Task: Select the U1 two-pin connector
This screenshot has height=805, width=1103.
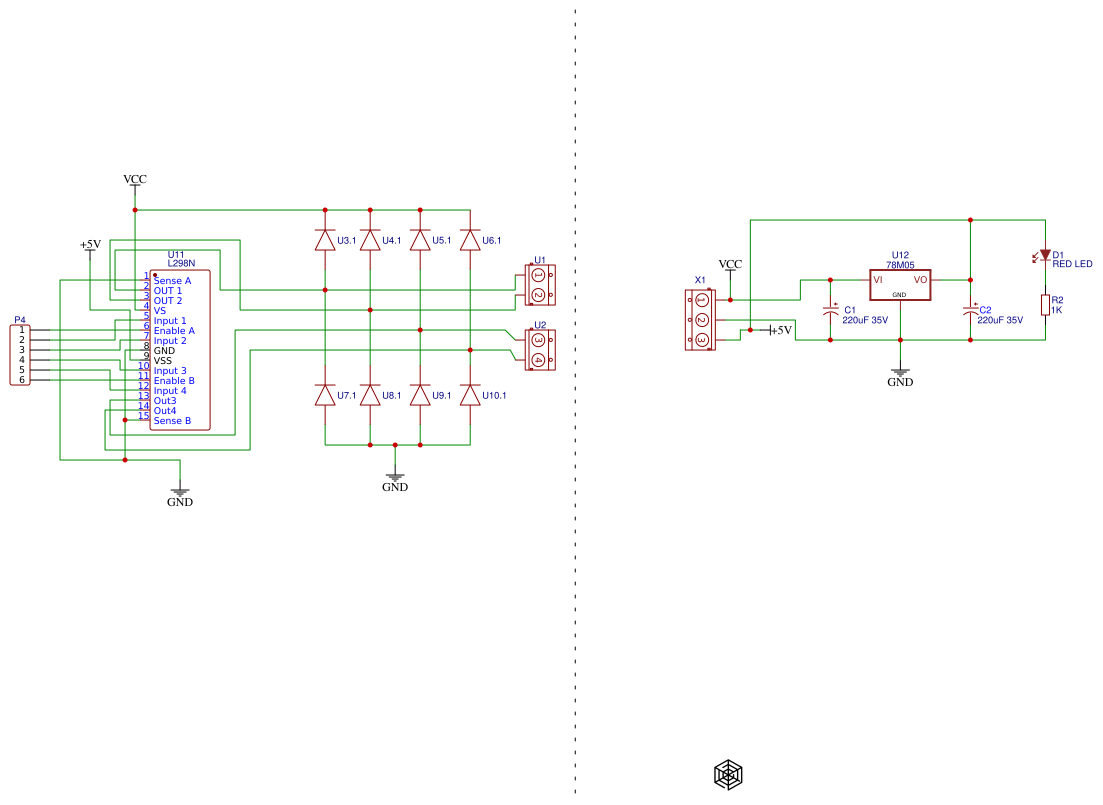Action: tap(539, 285)
